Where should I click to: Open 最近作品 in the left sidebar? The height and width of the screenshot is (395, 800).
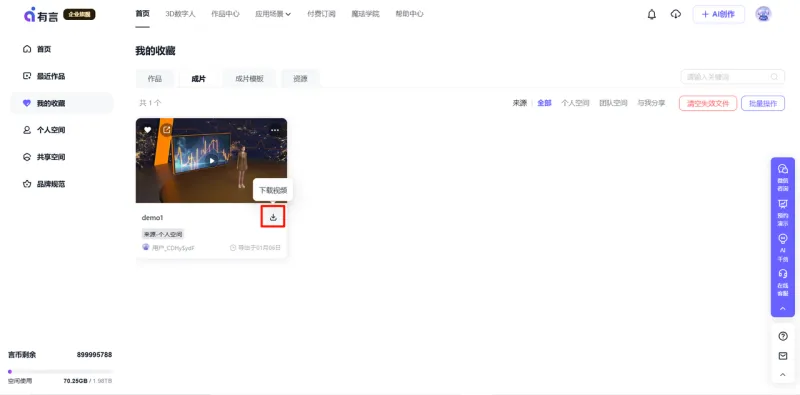click(x=61, y=76)
